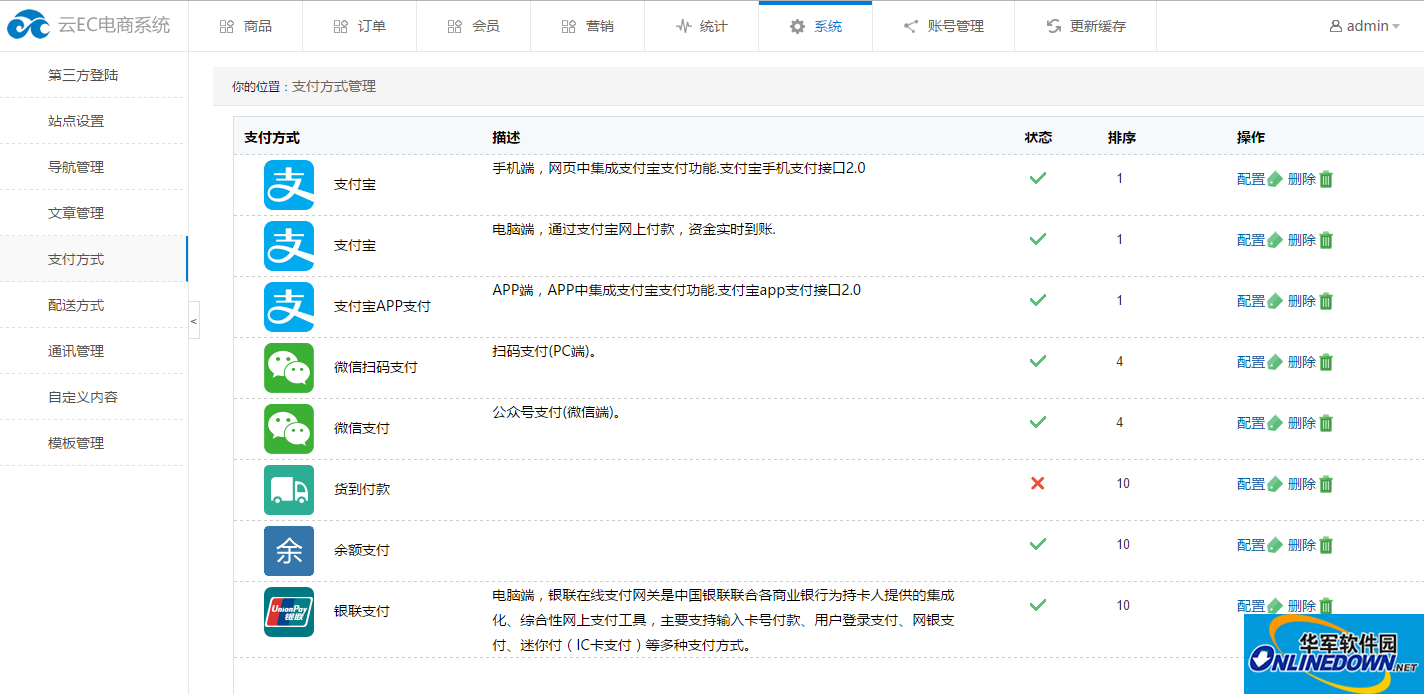Open the 营销 menu
This screenshot has width=1424, height=694.
(587, 26)
